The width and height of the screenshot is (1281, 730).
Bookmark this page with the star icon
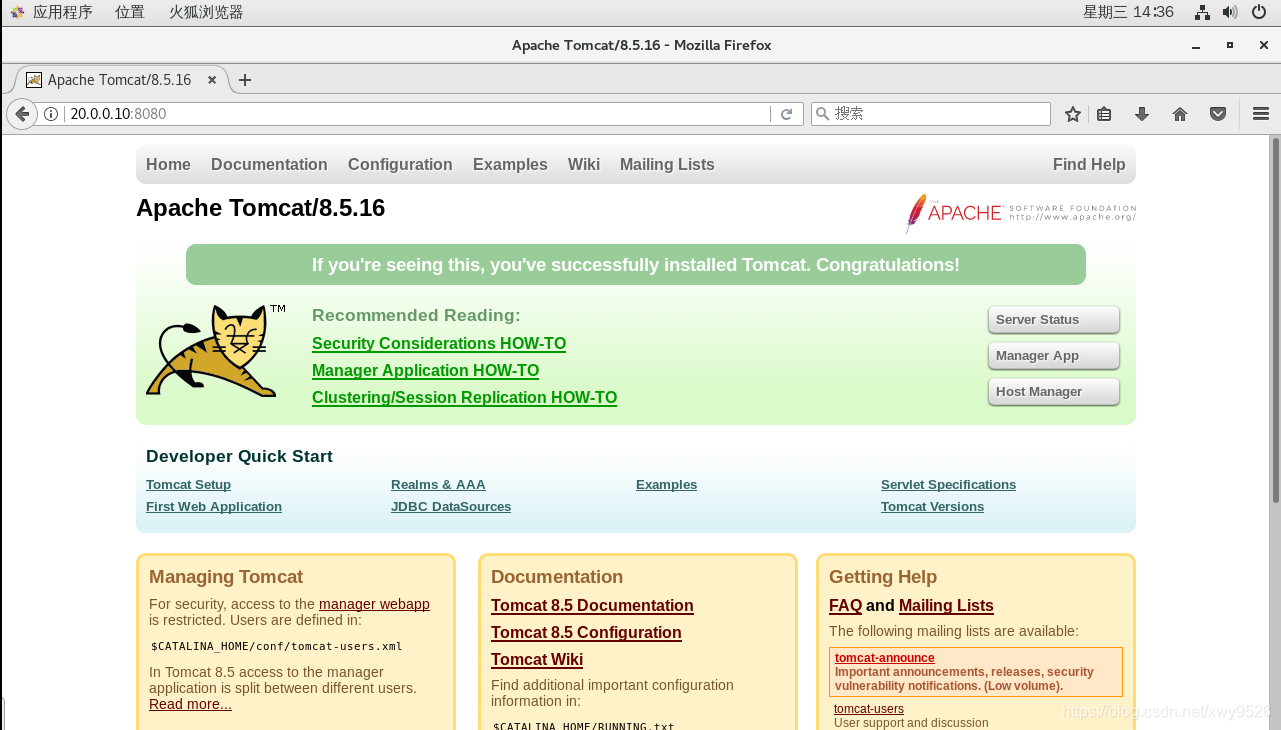tap(1073, 114)
